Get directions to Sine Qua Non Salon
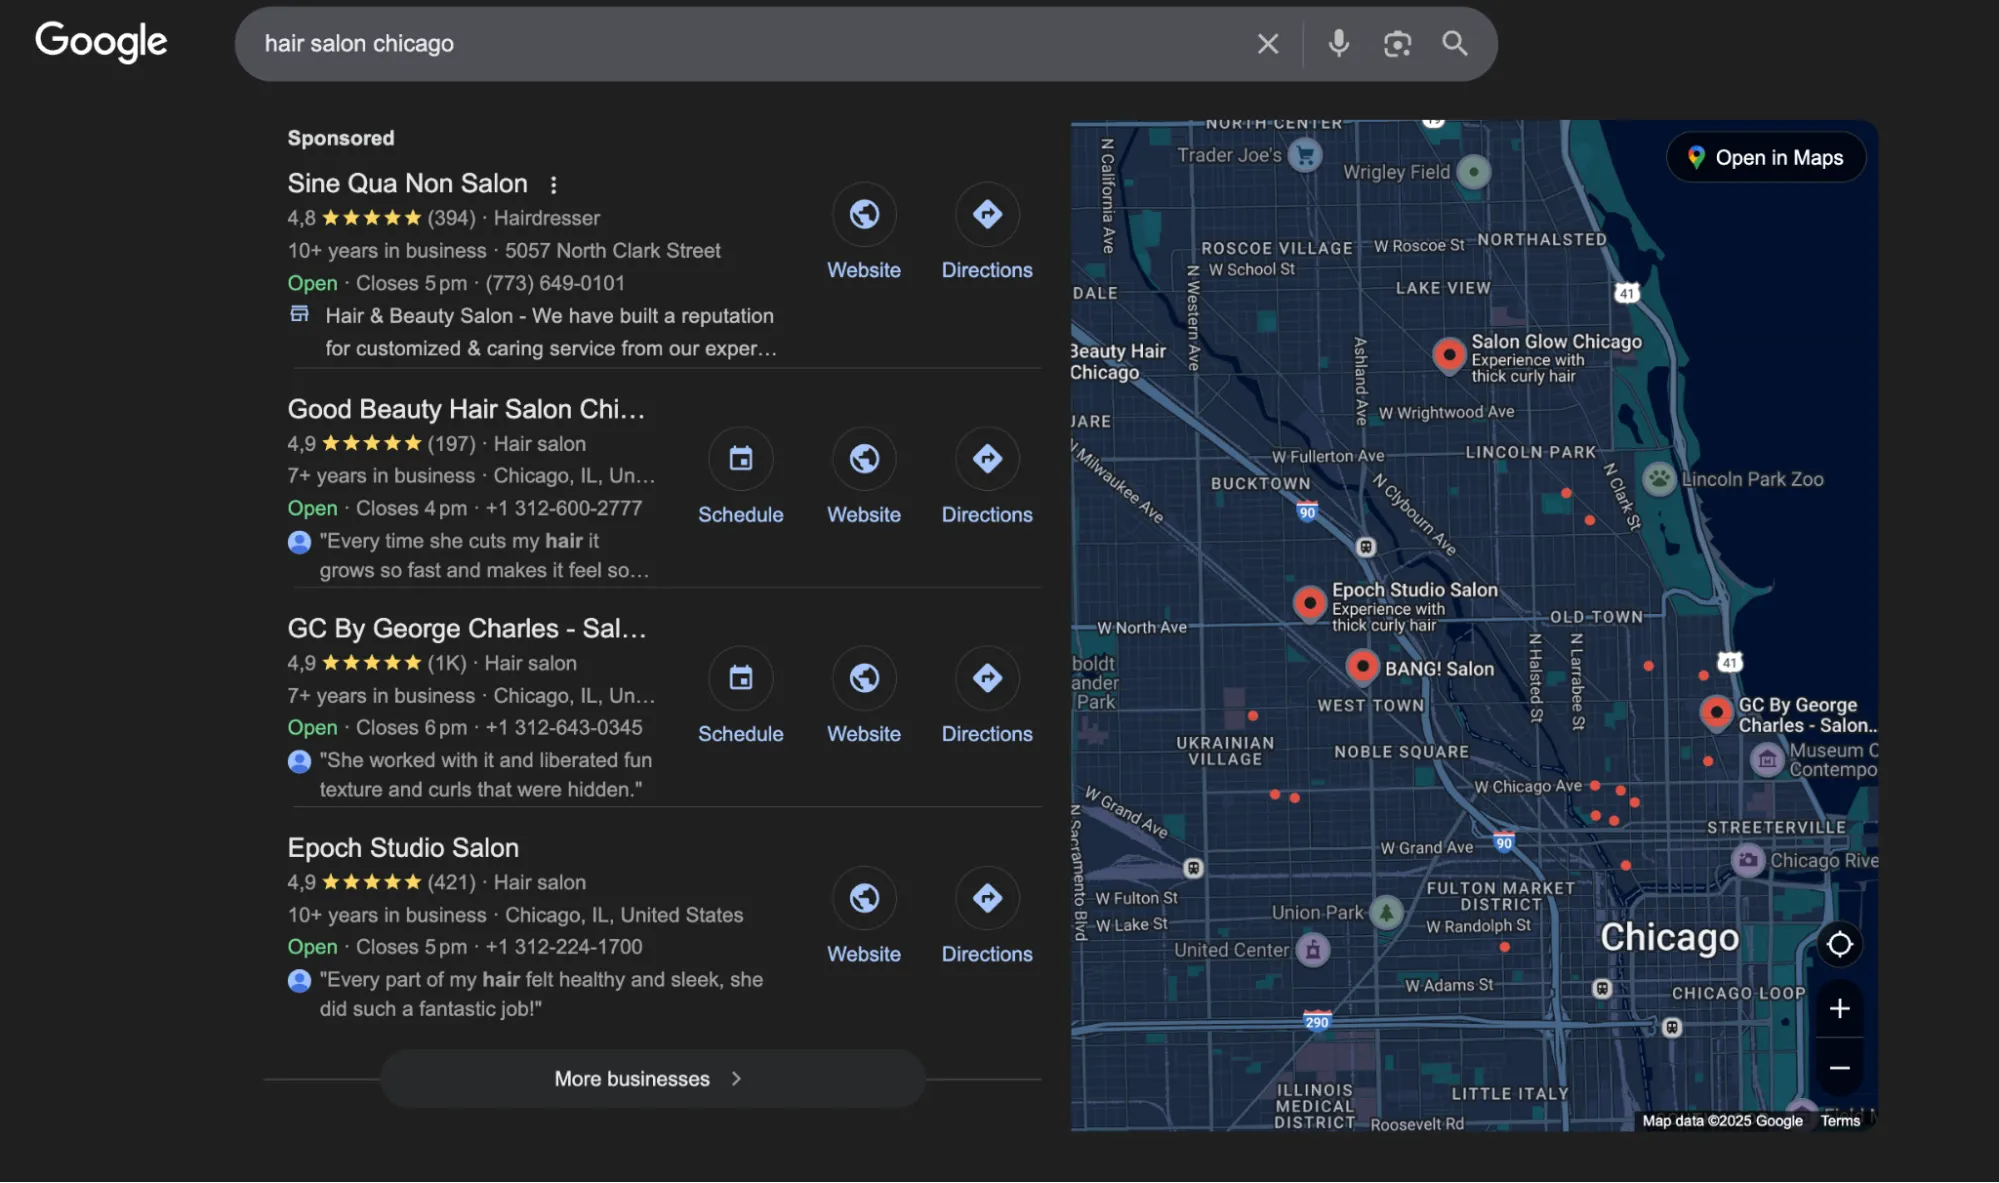 click(987, 214)
